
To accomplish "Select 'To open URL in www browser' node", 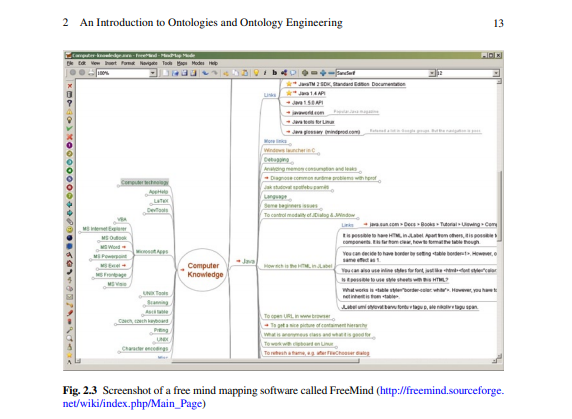I will tap(297, 316).
